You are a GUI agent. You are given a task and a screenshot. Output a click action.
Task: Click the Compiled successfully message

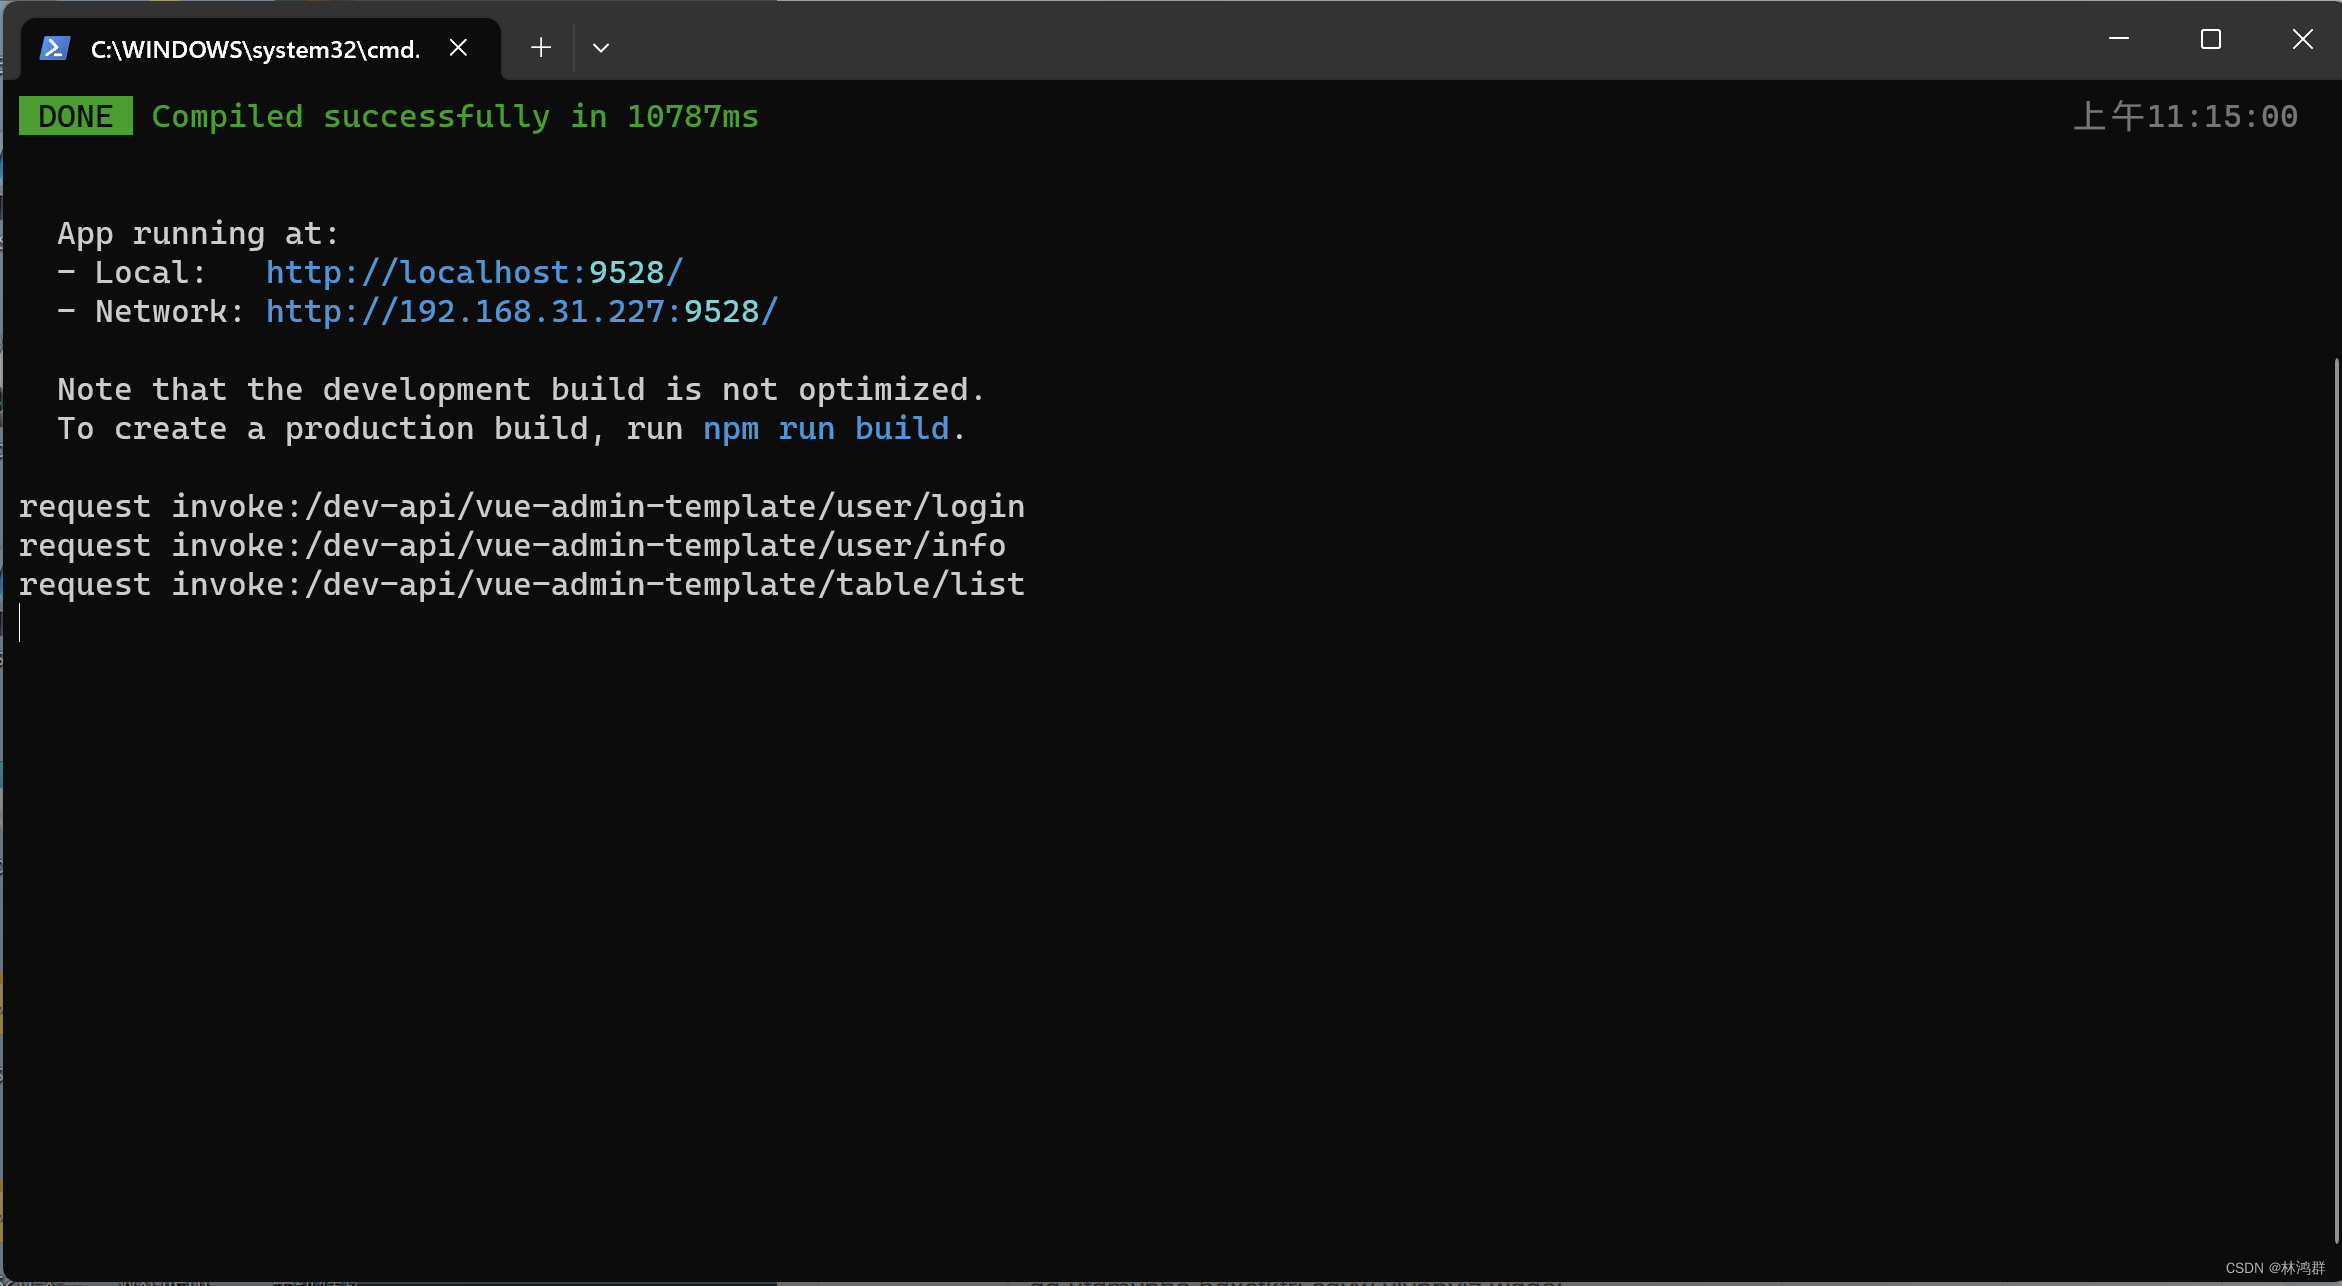(455, 115)
